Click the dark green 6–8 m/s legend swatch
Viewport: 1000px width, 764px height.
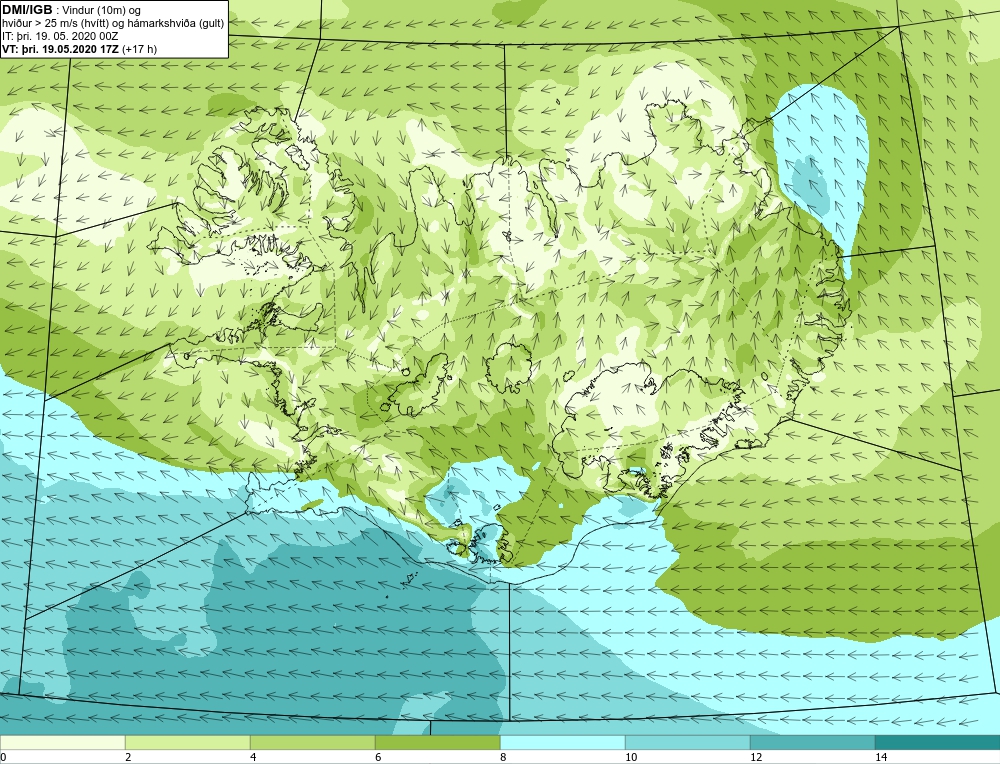coord(438,742)
